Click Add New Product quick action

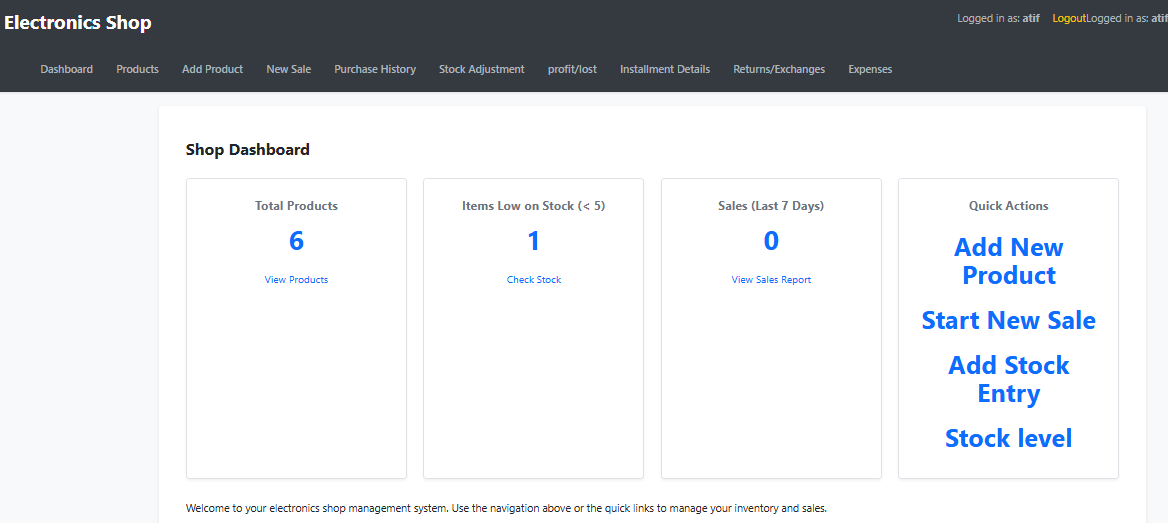pos(1008,261)
